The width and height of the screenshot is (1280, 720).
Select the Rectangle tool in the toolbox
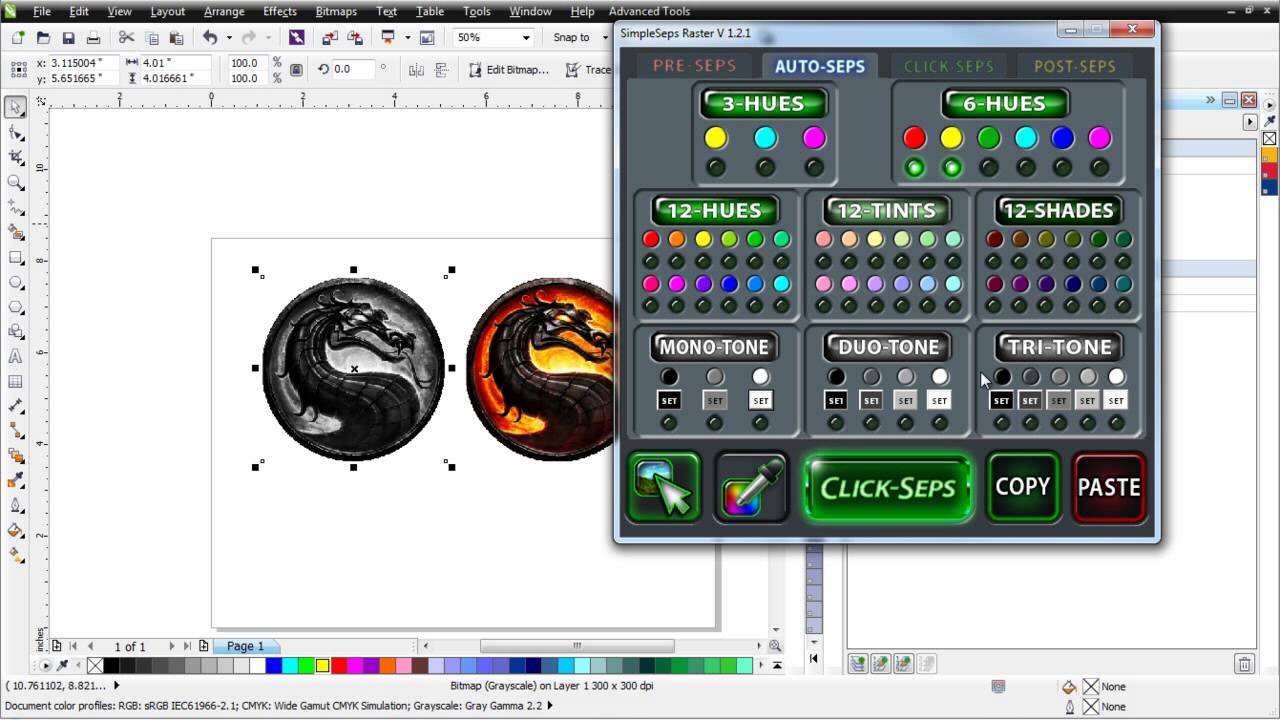point(15,257)
